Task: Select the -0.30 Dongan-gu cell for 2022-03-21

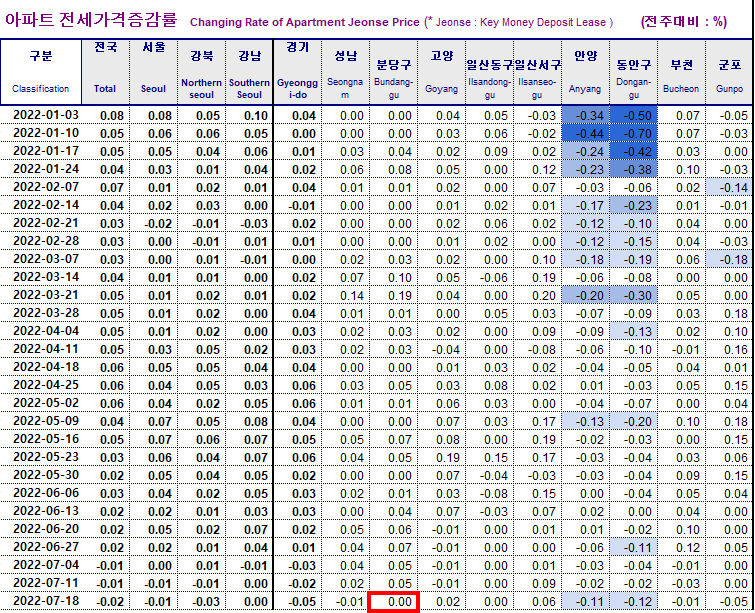Action: tap(634, 295)
